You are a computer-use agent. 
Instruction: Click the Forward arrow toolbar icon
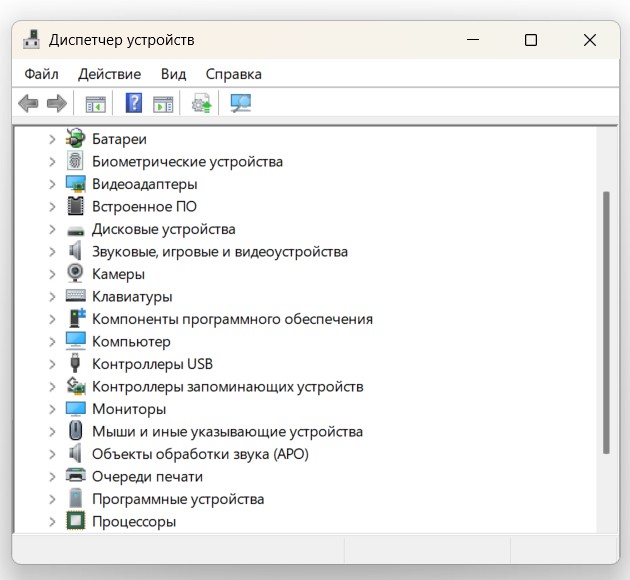57,104
